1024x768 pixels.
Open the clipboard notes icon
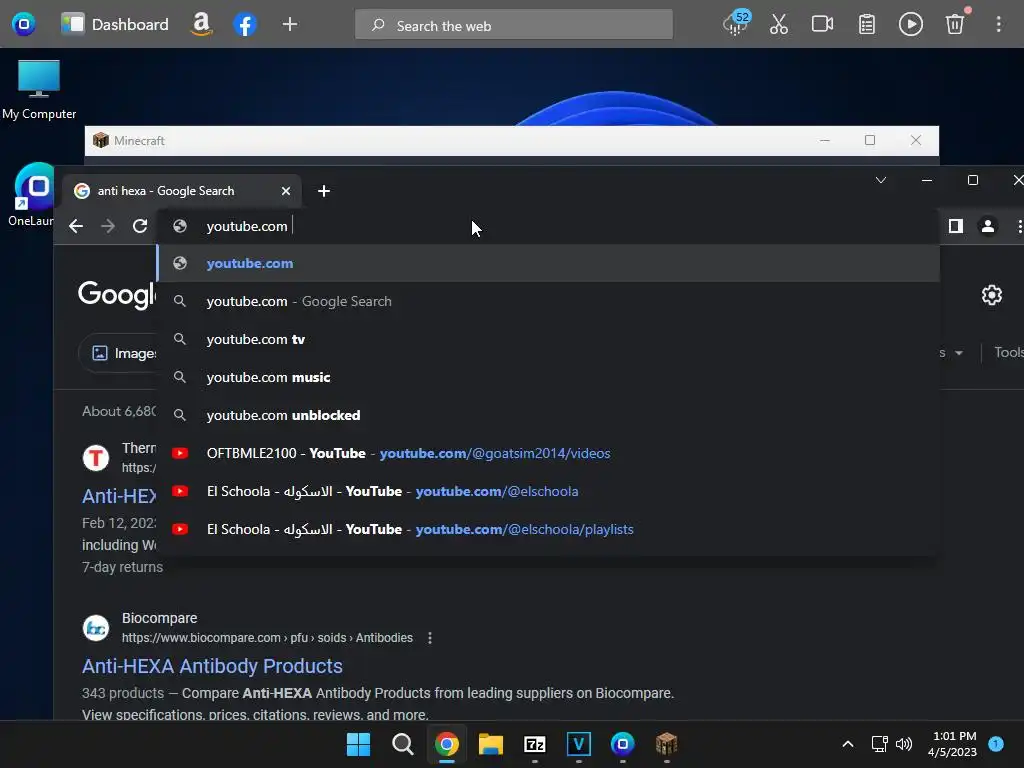[x=867, y=25]
